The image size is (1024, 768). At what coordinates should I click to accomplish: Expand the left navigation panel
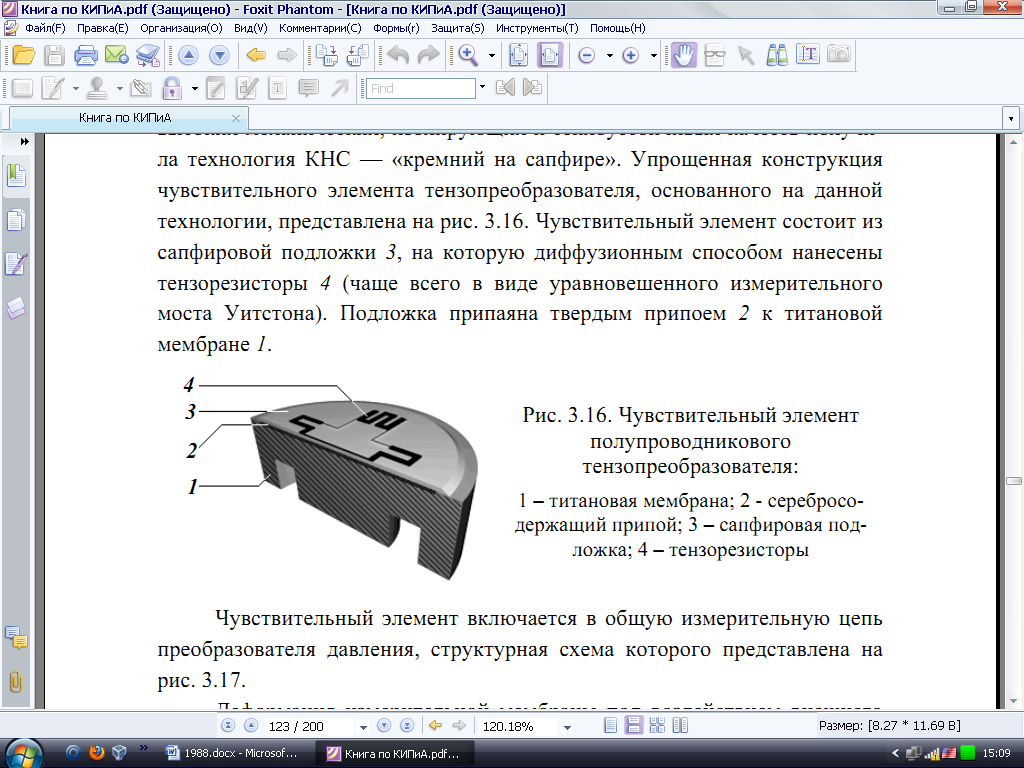(x=24, y=142)
